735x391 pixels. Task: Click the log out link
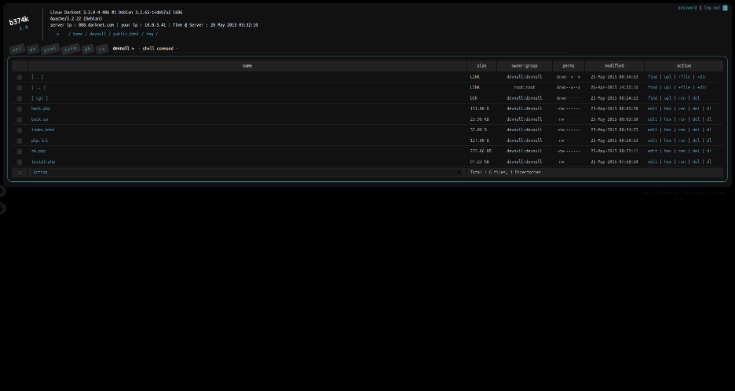click(712, 8)
